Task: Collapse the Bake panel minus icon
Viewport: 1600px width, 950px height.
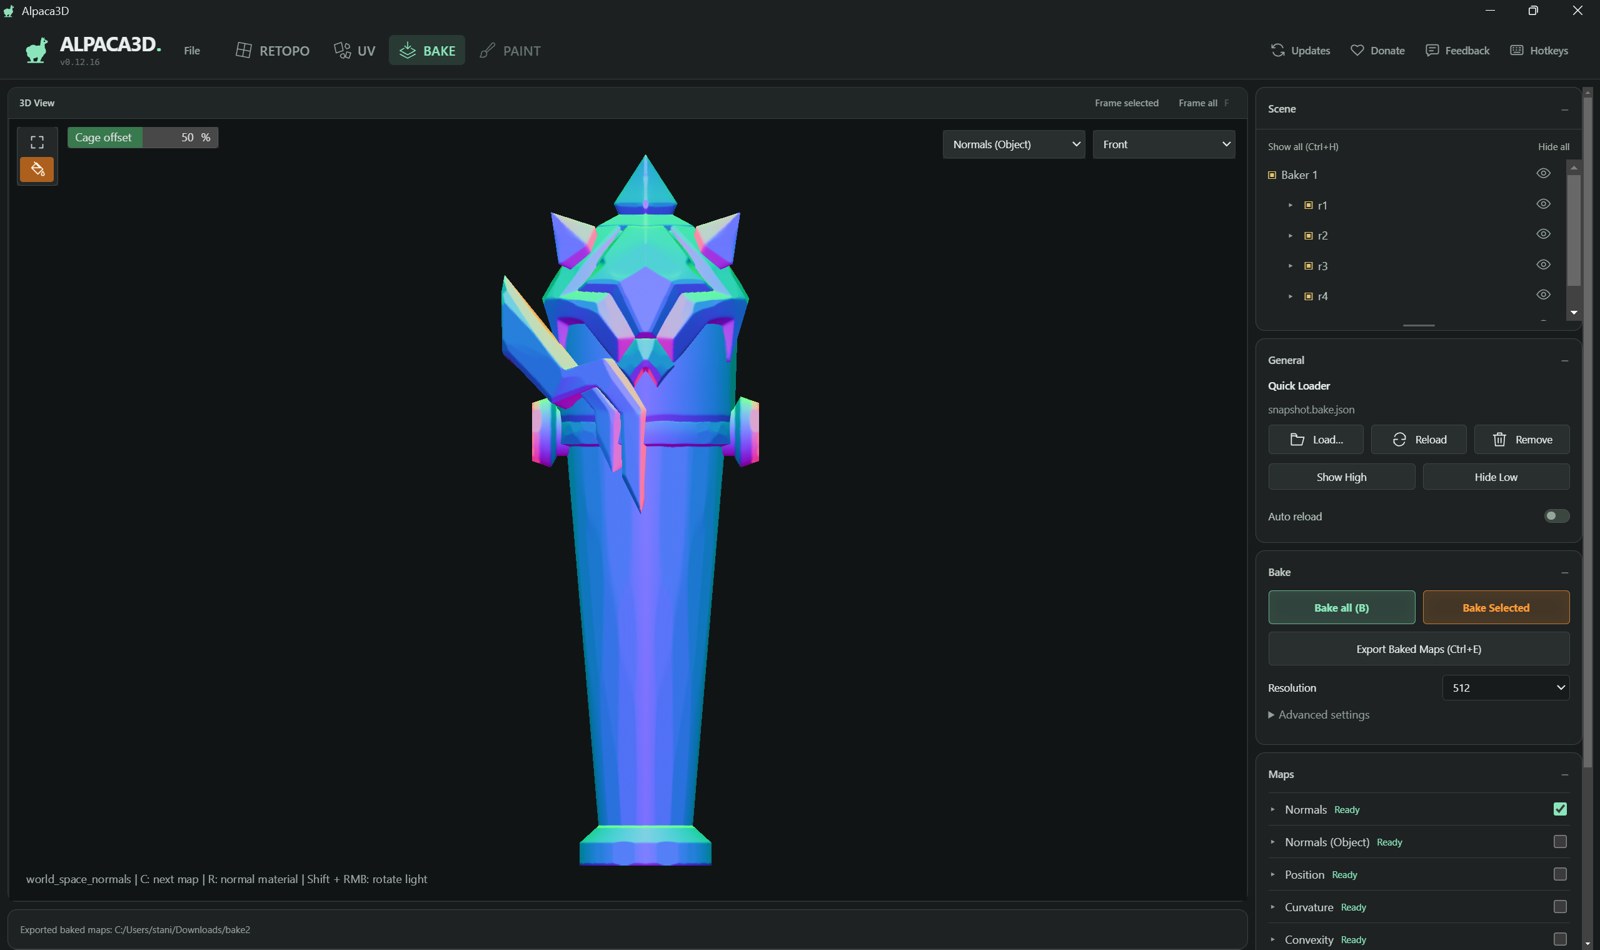Action: point(1564,572)
